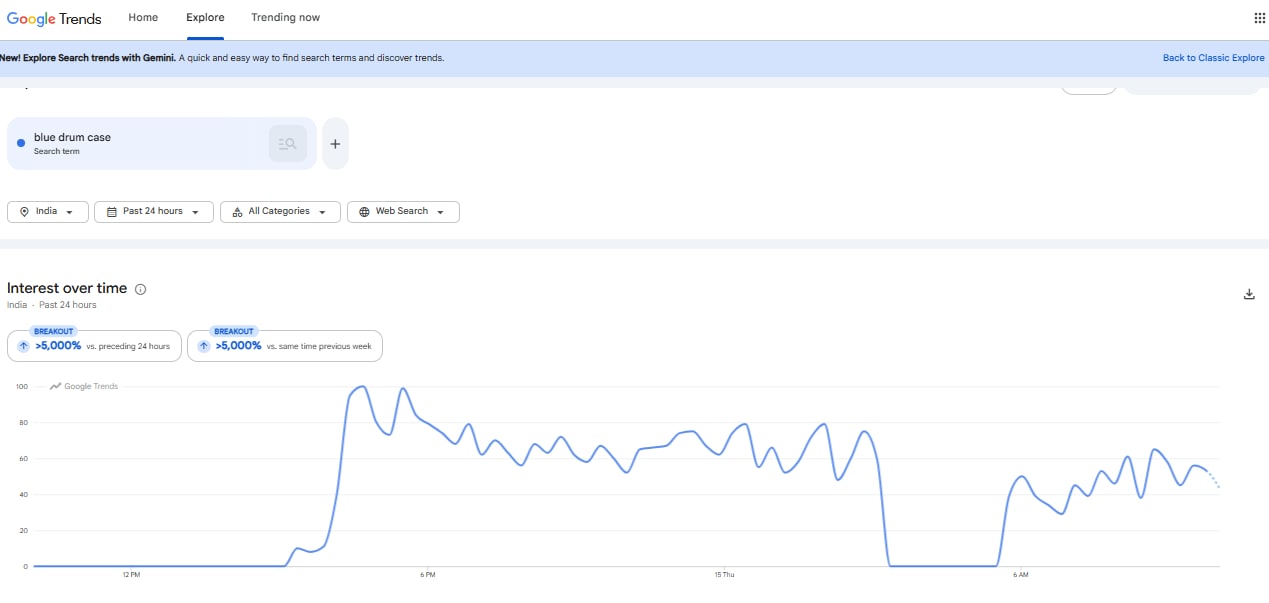Click the Interest over time heading

(67, 288)
